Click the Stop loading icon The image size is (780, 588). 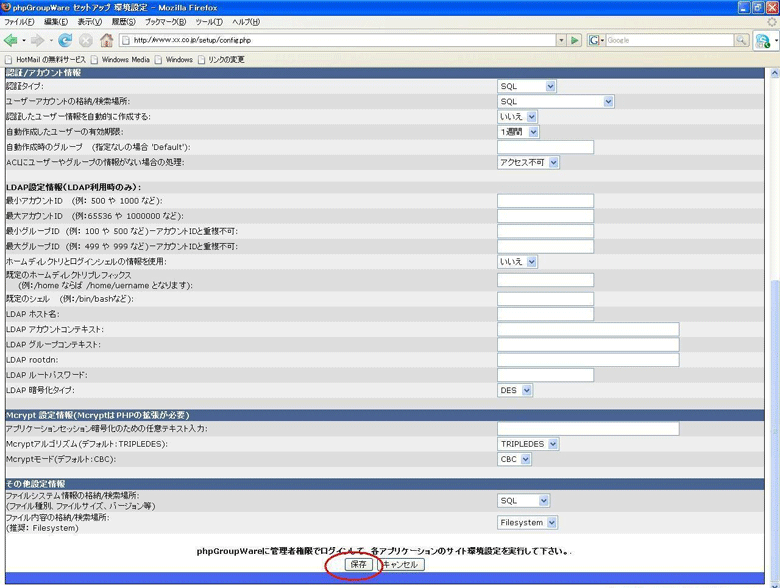point(85,40)
